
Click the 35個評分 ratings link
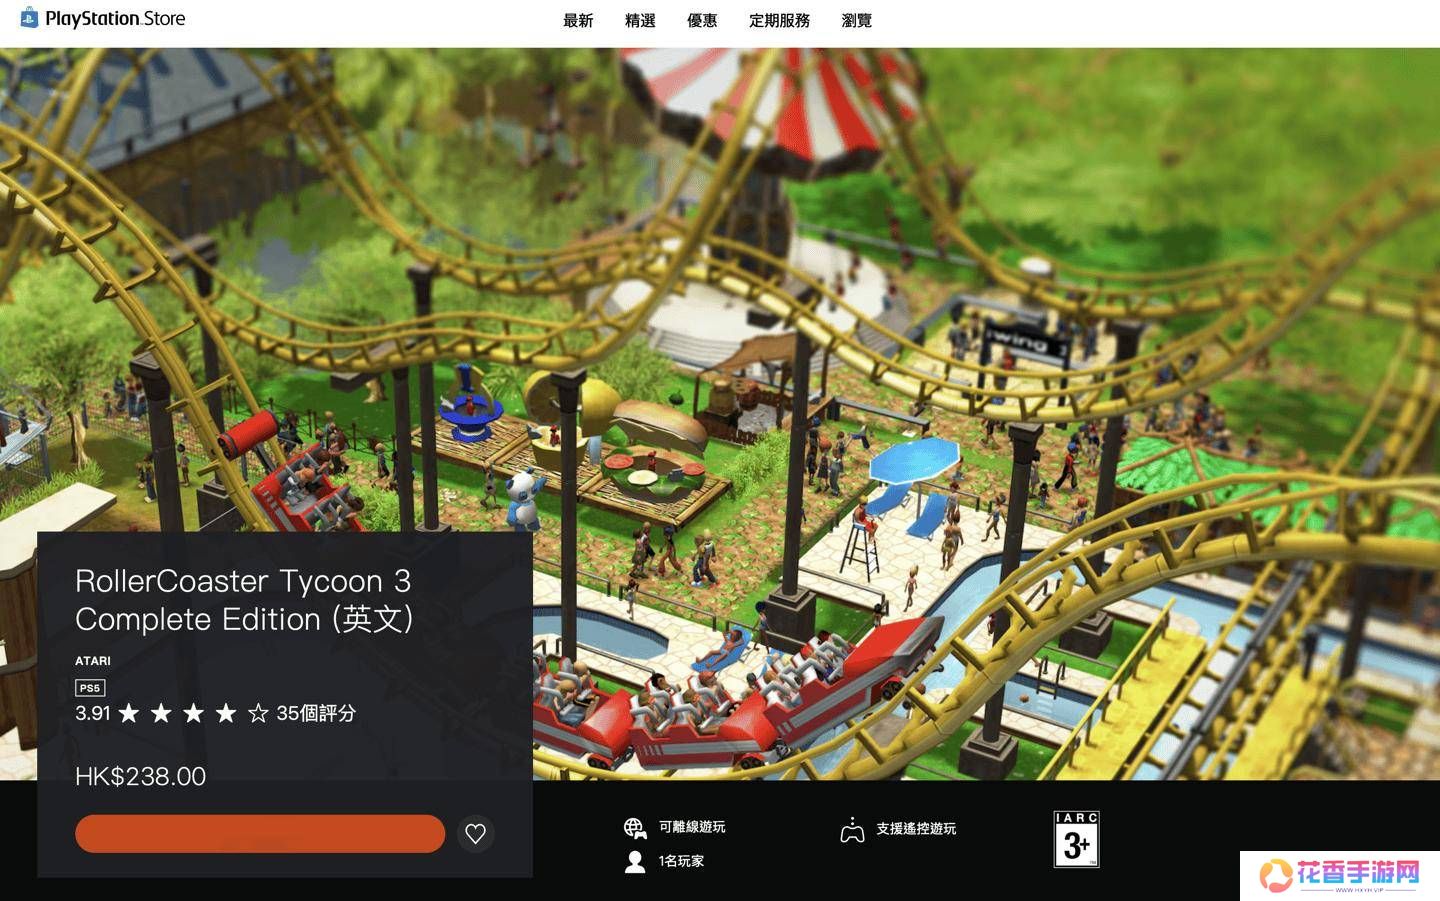[x=316, y=713]
